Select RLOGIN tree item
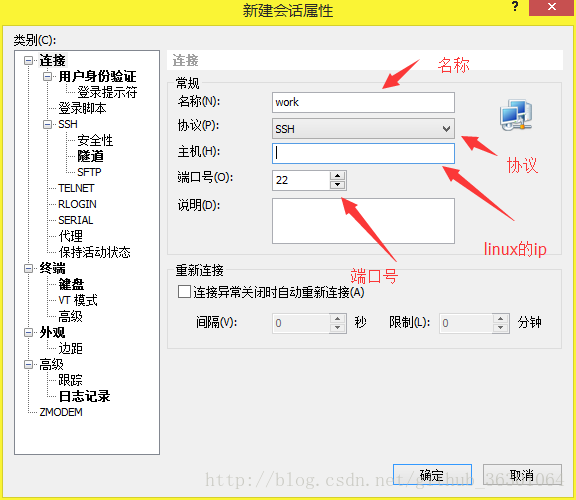 77,204
